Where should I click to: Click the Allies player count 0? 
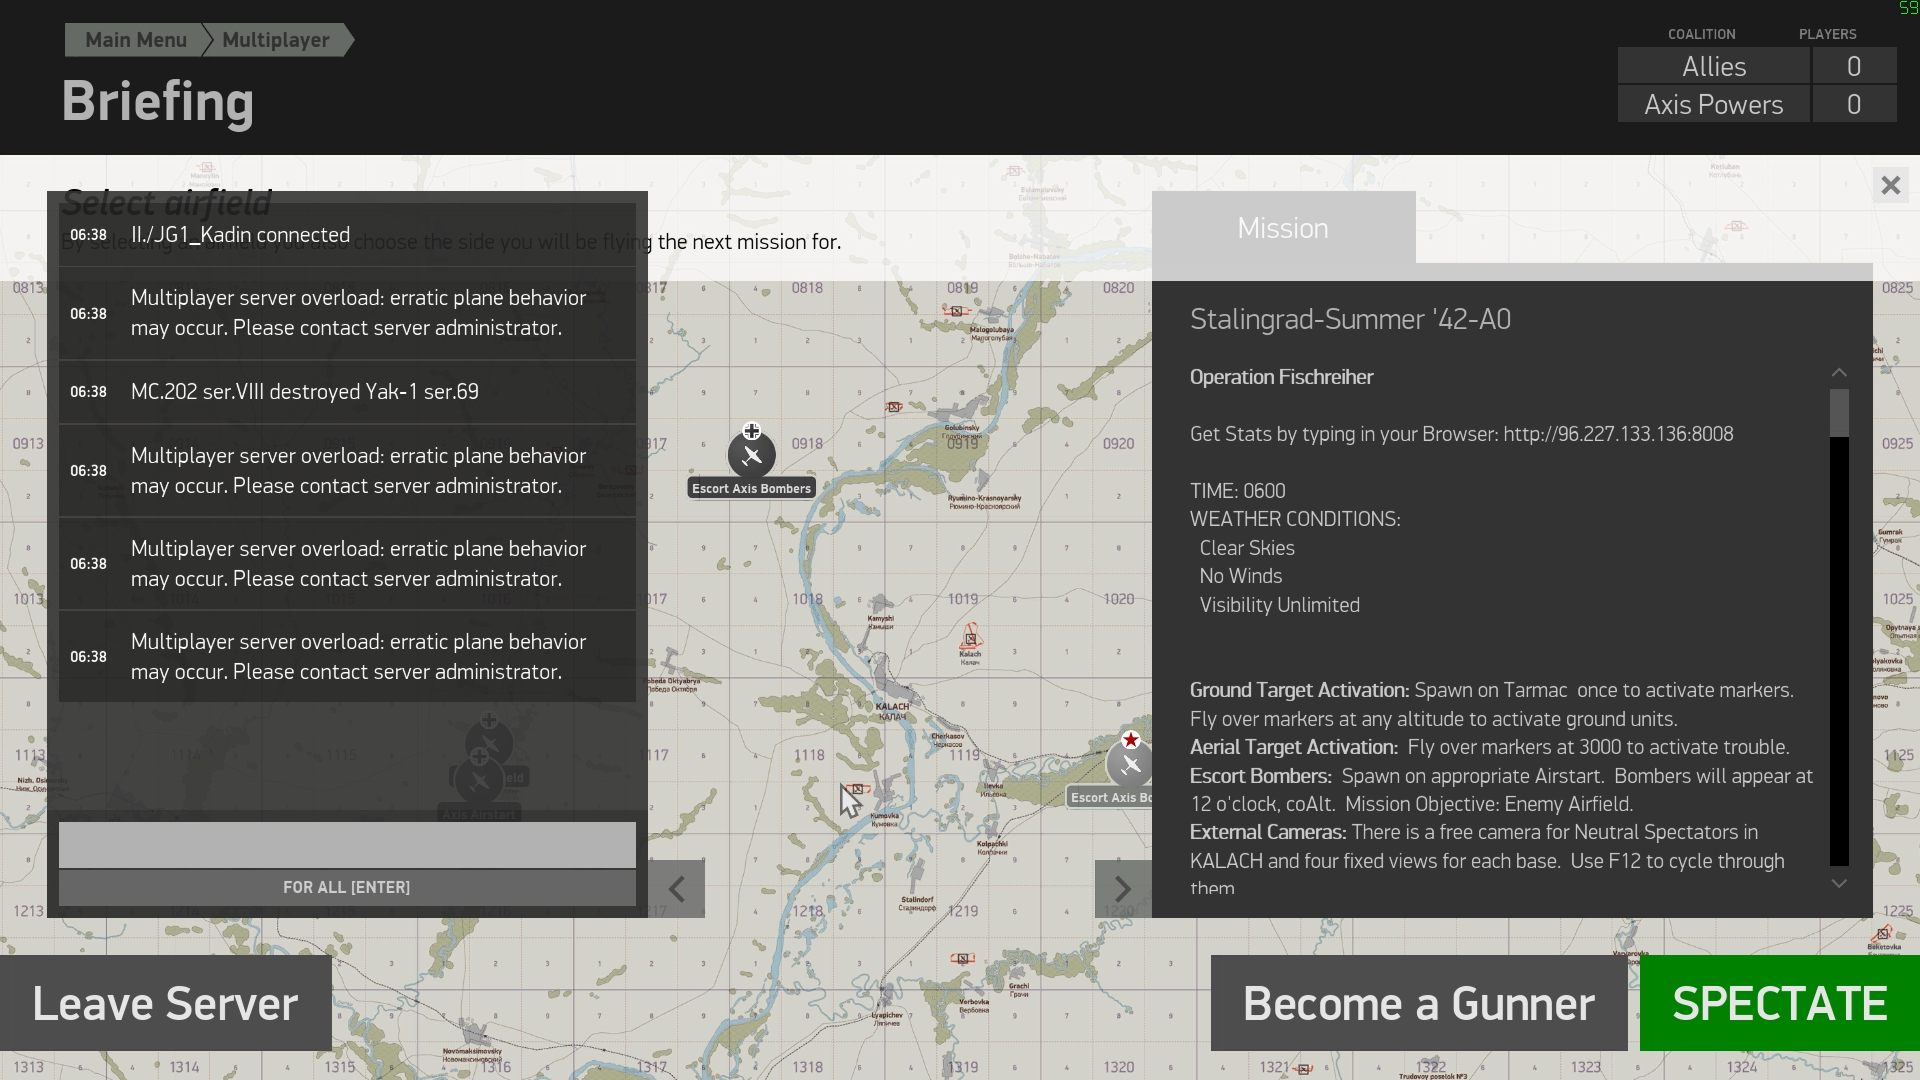click(1854, 66)
